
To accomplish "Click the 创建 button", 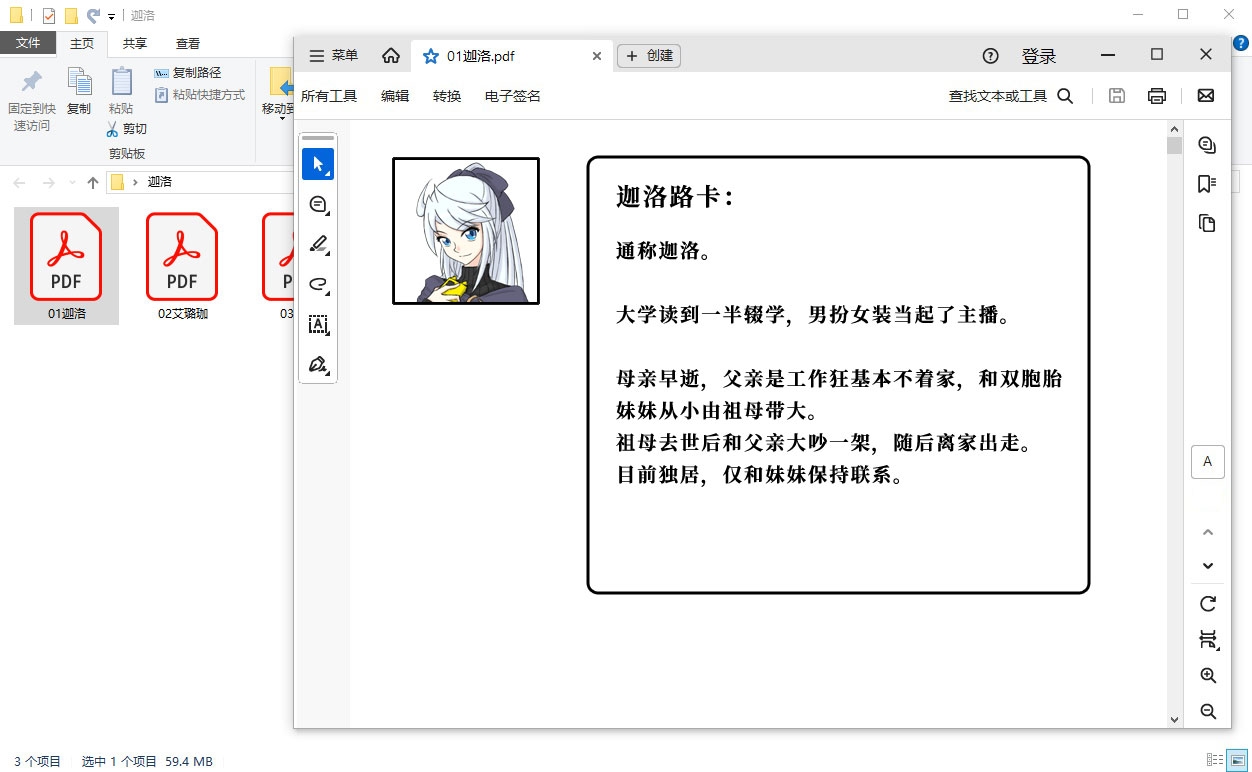I will pyautogui.click(x=649, y=56).
